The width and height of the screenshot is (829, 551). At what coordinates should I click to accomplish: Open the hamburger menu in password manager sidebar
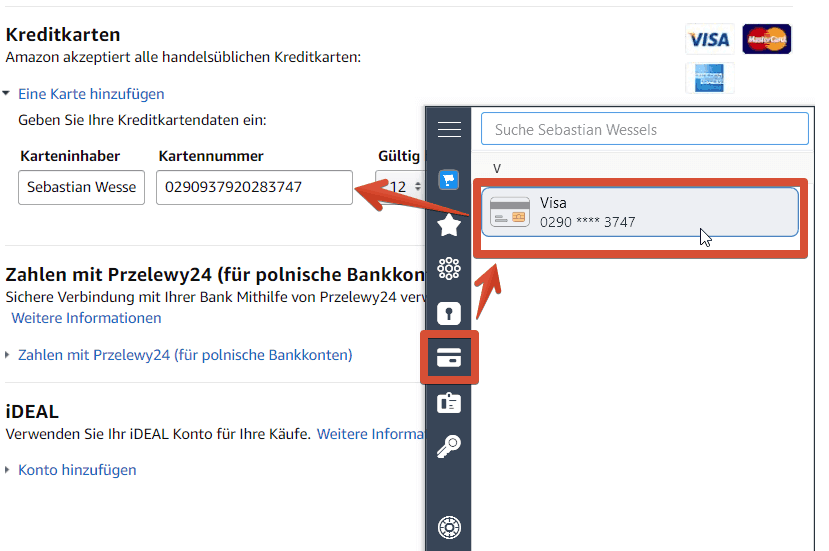449,130
